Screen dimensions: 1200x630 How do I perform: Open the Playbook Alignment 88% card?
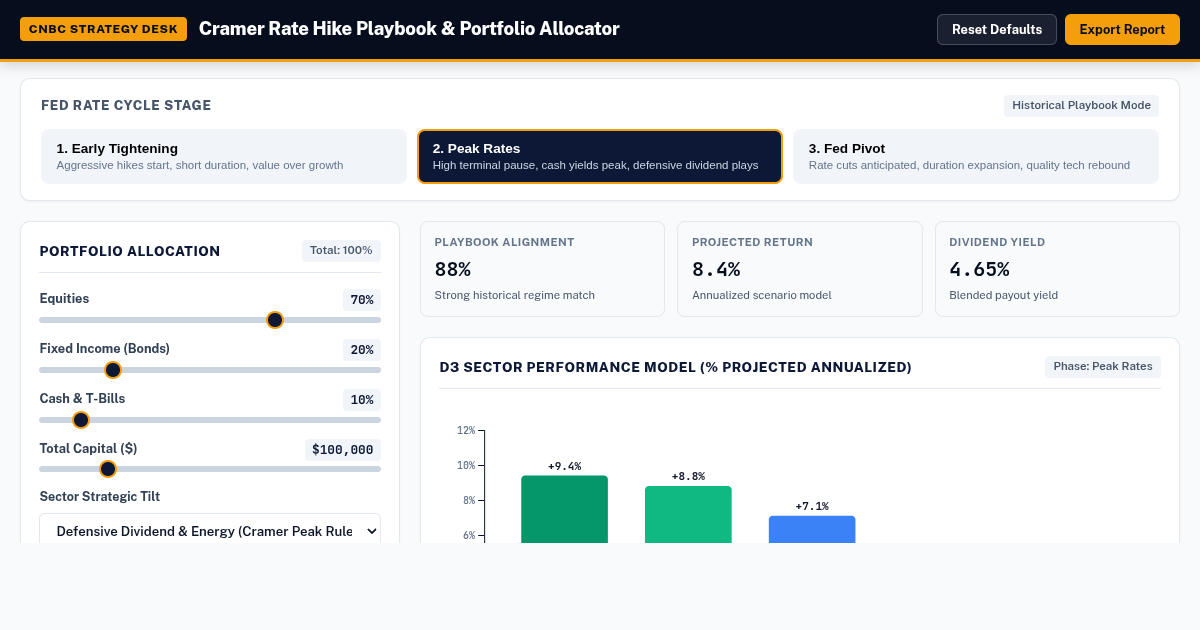[x=542, y=269]
